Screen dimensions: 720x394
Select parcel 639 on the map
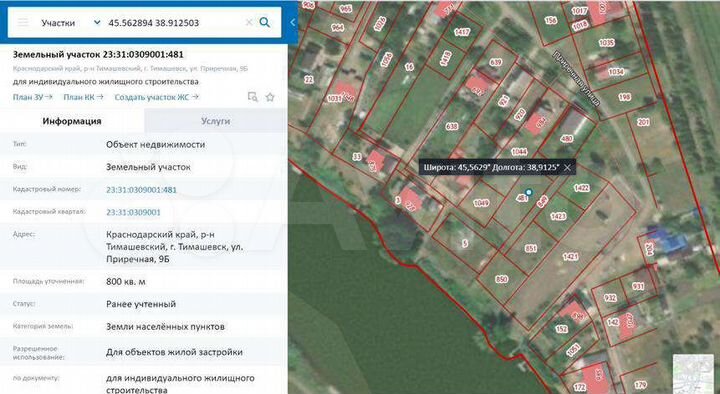(495, 62)
